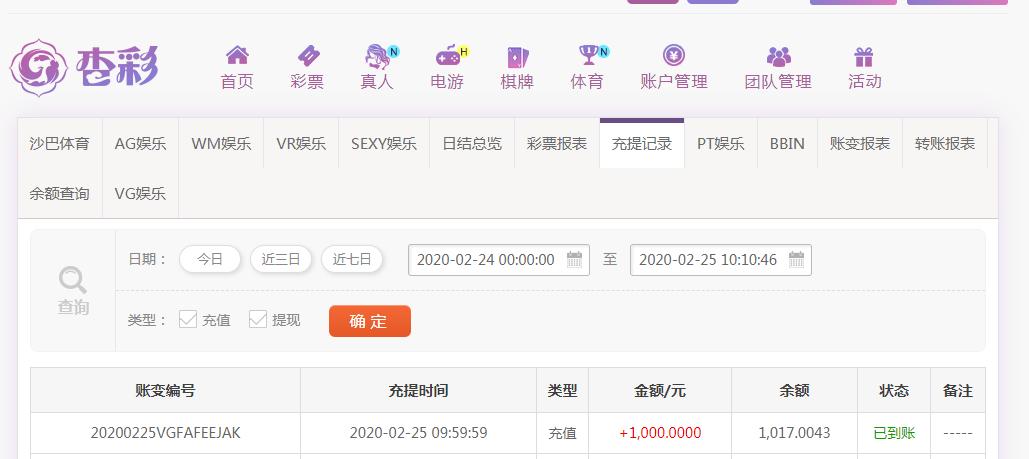Image resolution: width=1029 pixels, height=459 pixels.
Task: Click the 类型 column header
Action: point(562,391)
